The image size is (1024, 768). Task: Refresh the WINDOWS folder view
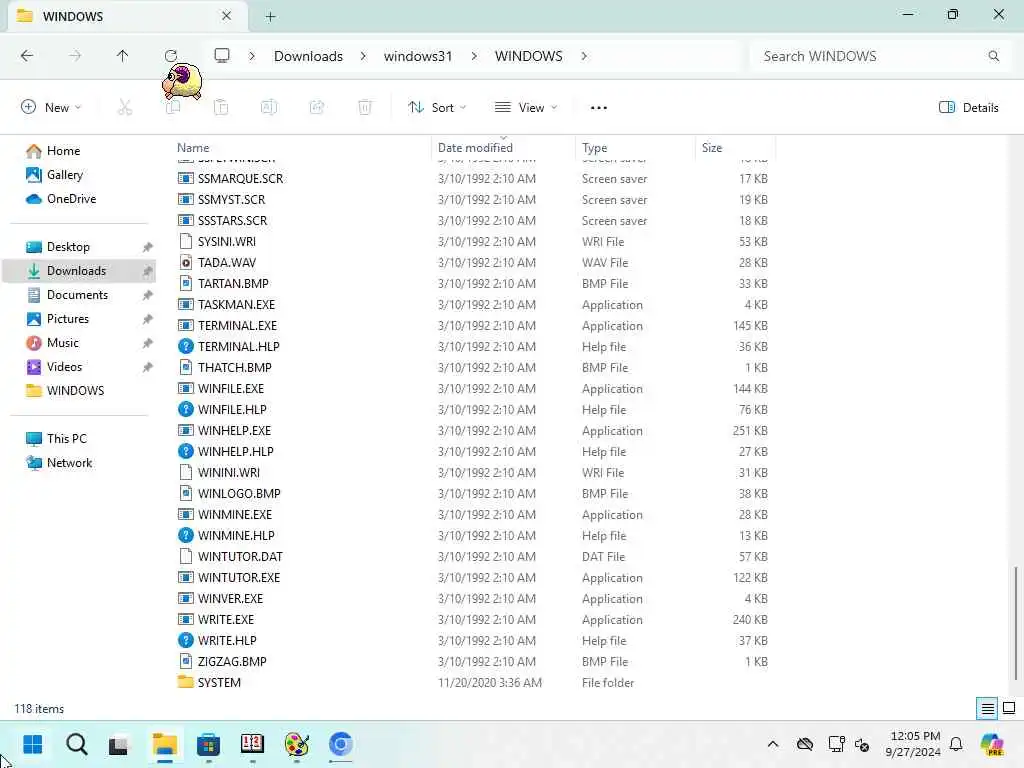pyautogui.click(x=171, y=56)
